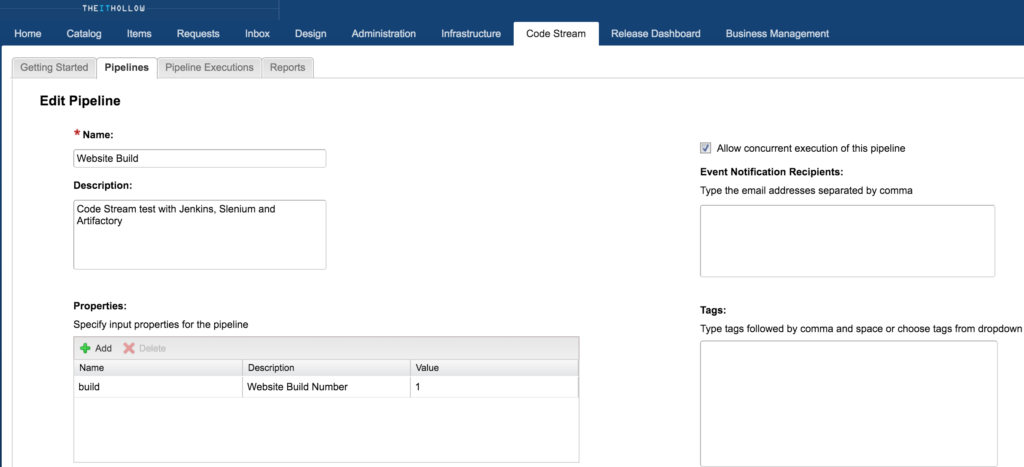Image resolution: width=1024 pixels, height=467 pixels.
Task: Select the Reports tab
Action: [287, 67]
